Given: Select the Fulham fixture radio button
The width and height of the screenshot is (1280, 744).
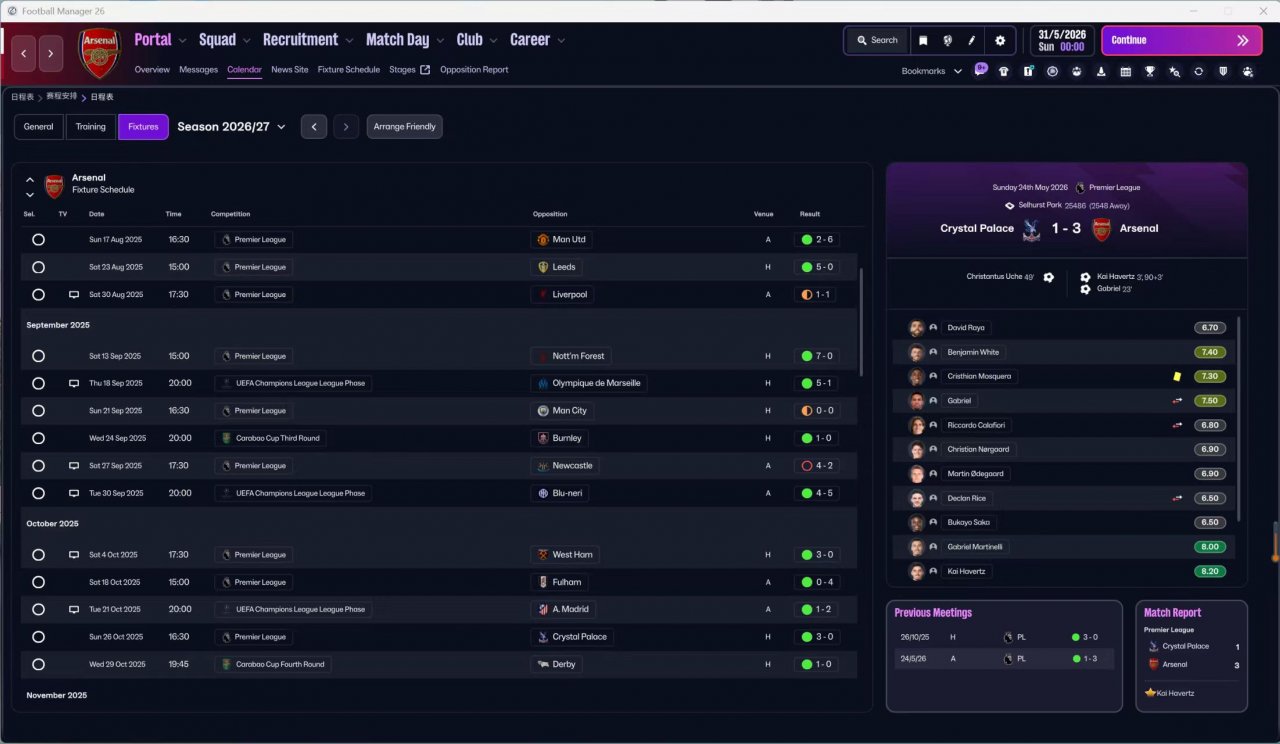Looking at the screenshot, I should tap(38, 582).
